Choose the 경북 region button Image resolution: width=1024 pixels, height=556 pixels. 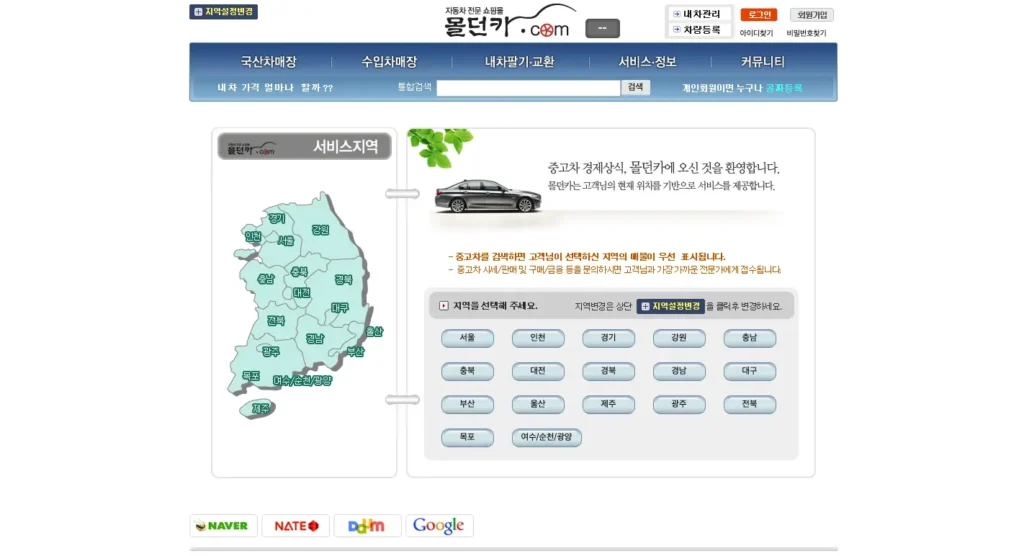[x=608, y=371]
